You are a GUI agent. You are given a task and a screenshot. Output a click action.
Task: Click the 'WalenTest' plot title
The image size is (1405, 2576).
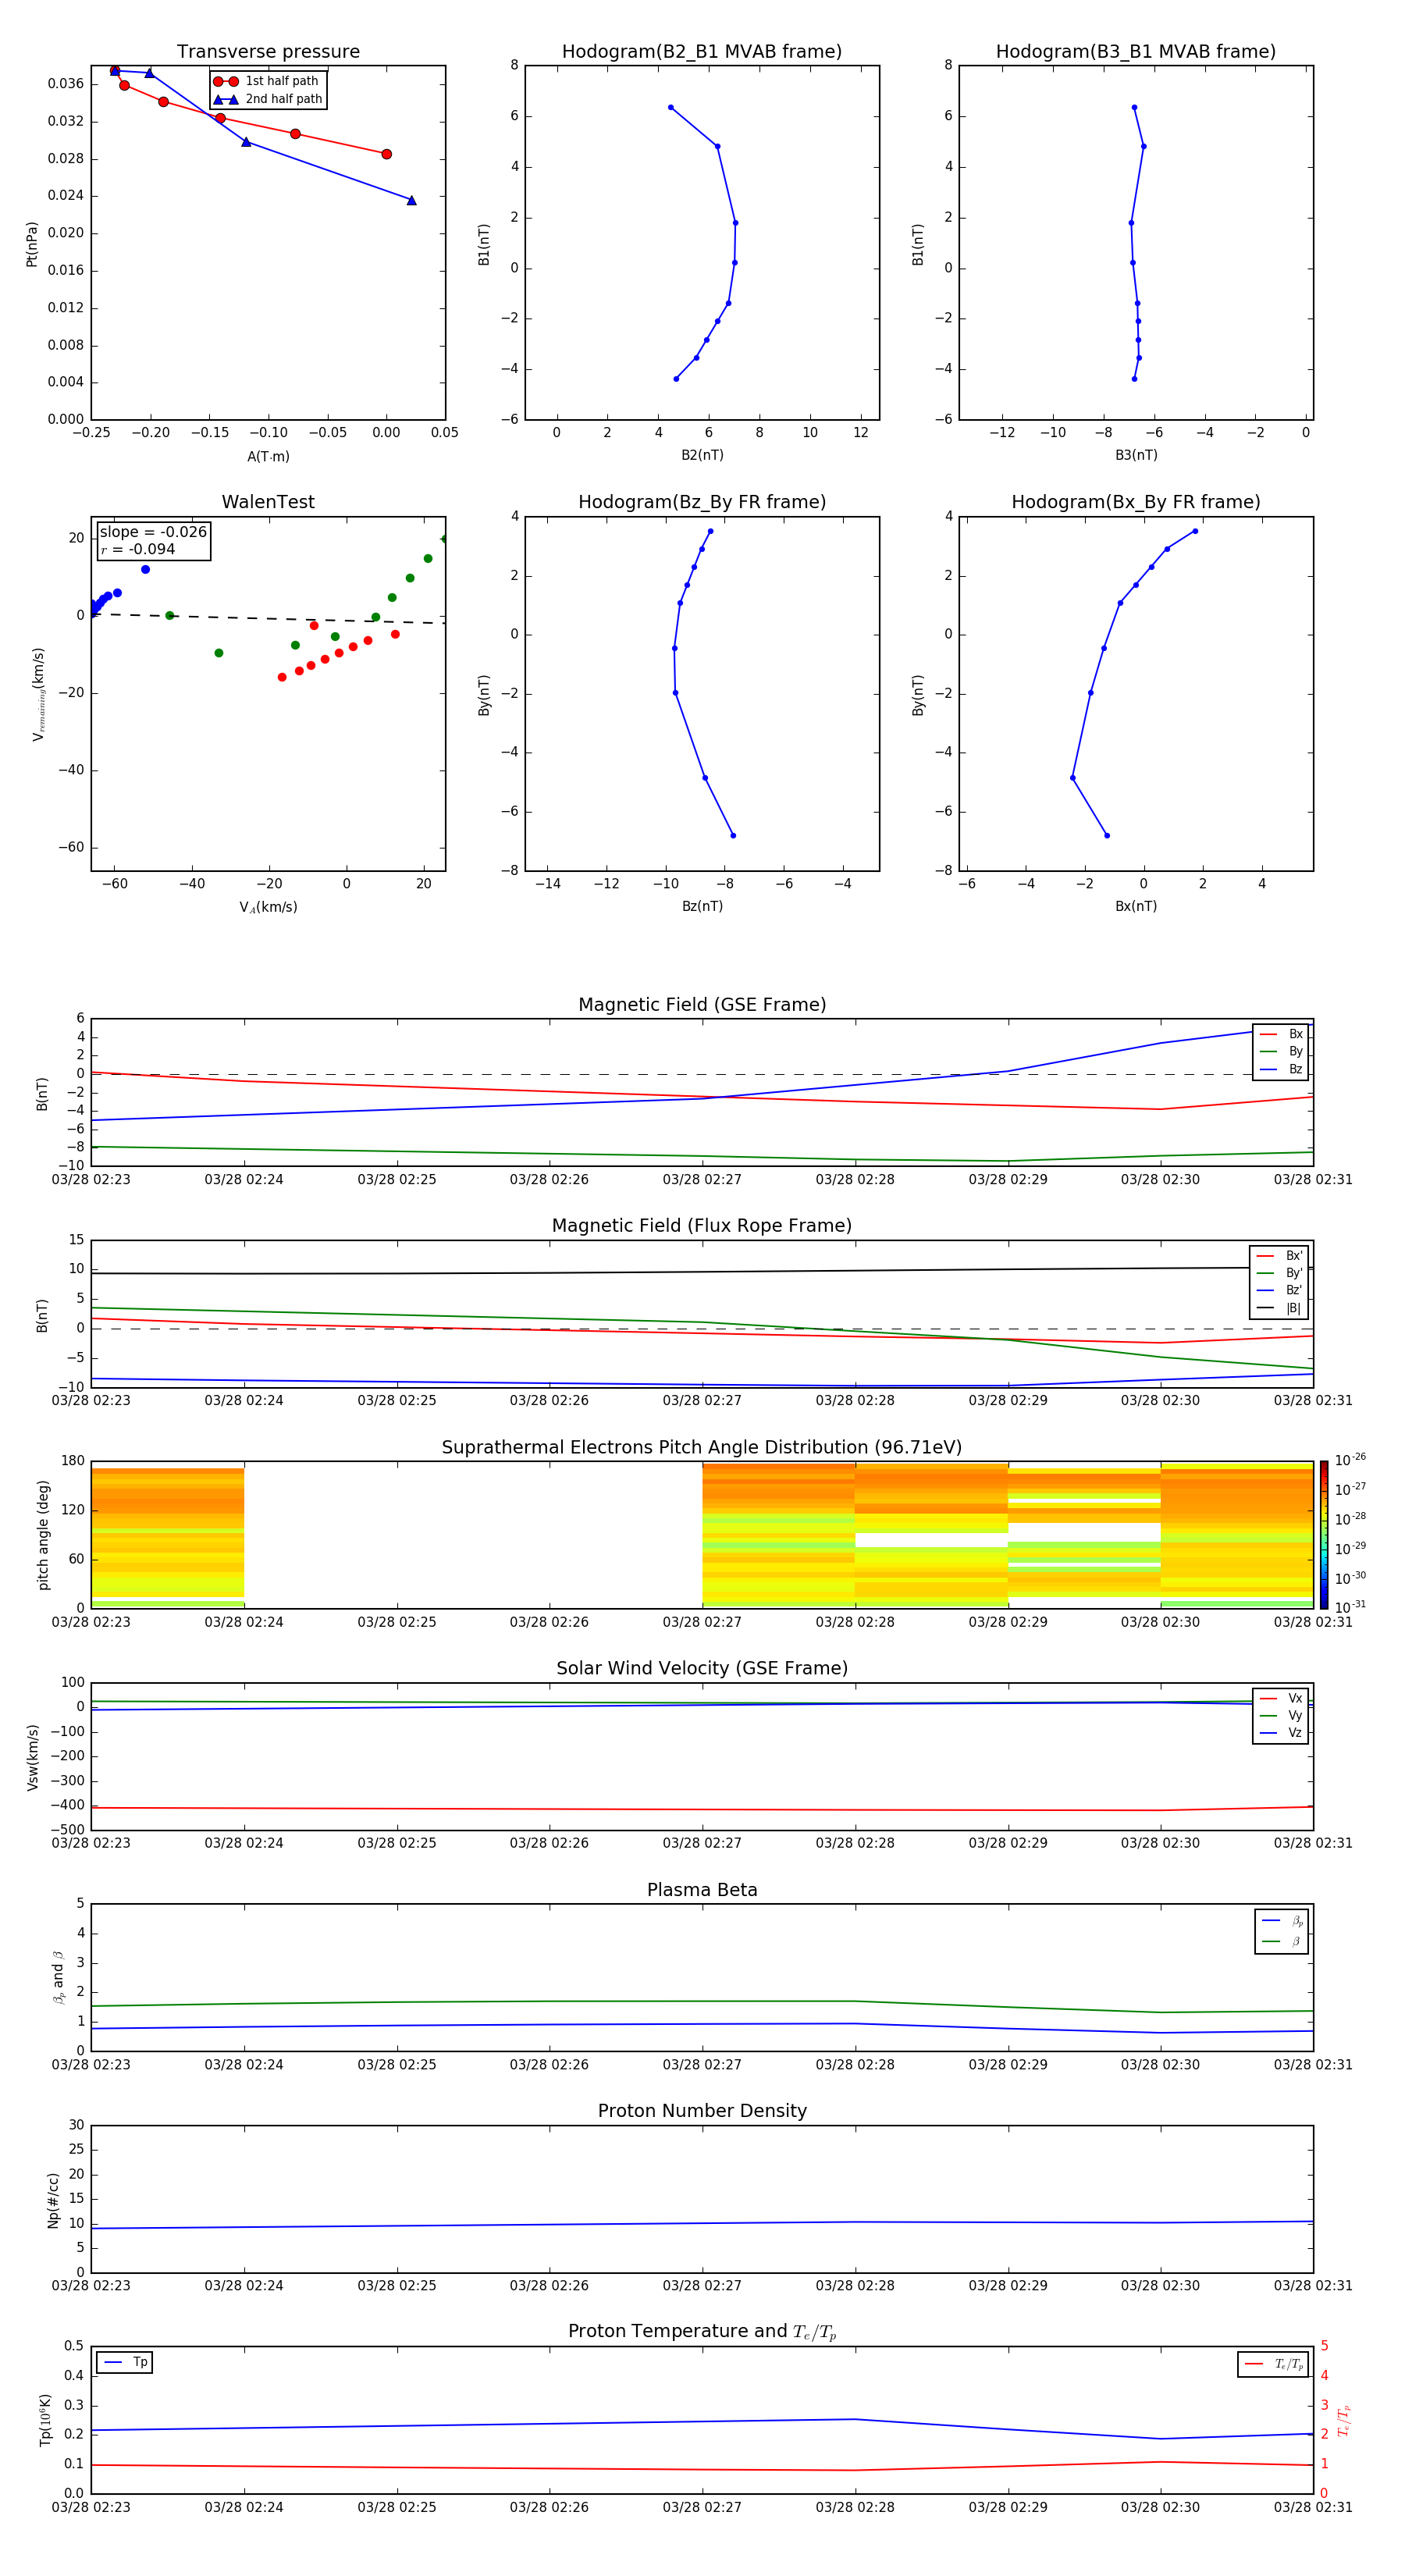coord(268,502)
